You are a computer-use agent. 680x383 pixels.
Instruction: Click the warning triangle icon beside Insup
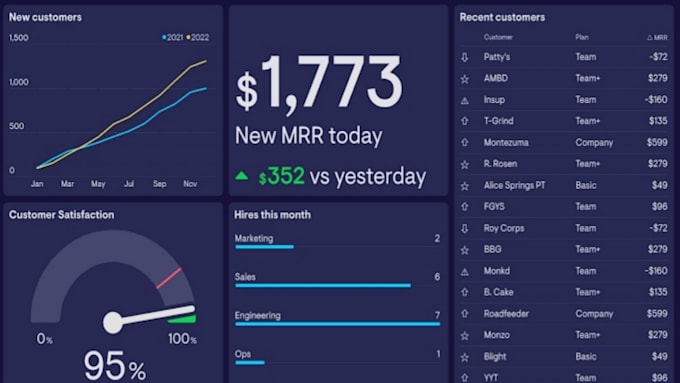click(464, 101)
